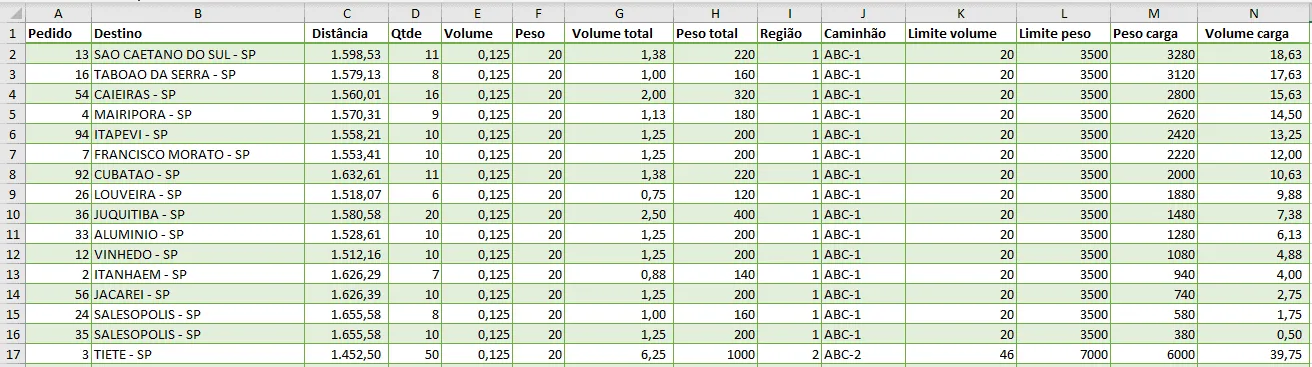1312x367 pixels.
Task: Click Peso carga value 6000
Action: coord(1155,354)
